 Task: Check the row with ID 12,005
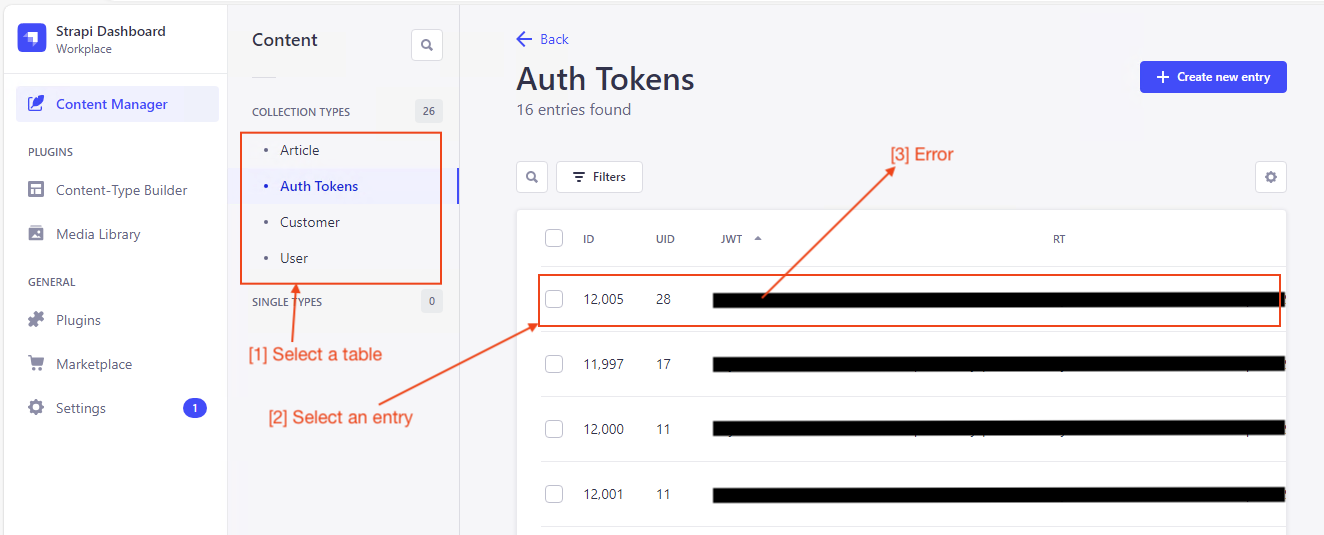554,299
